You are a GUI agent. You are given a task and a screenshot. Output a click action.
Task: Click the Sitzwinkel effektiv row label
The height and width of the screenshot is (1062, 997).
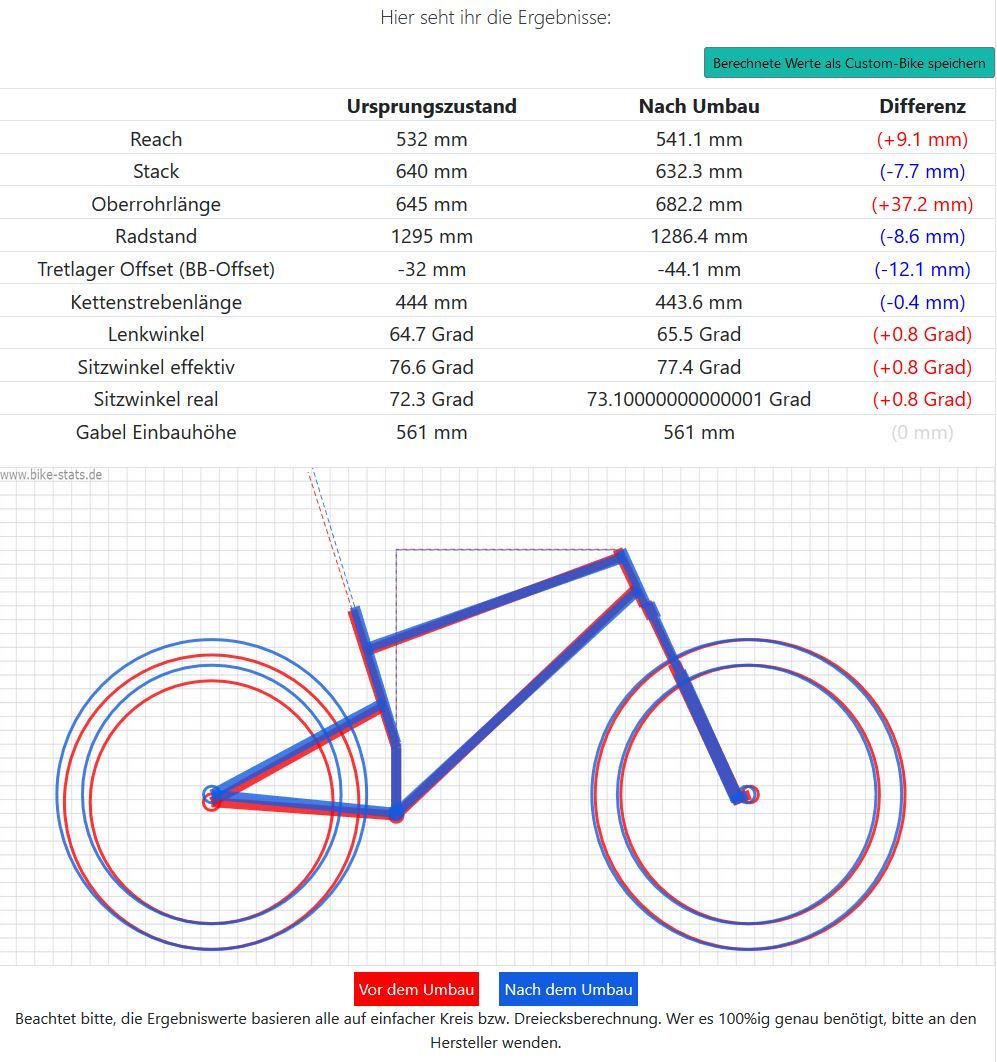click(156, 367)
